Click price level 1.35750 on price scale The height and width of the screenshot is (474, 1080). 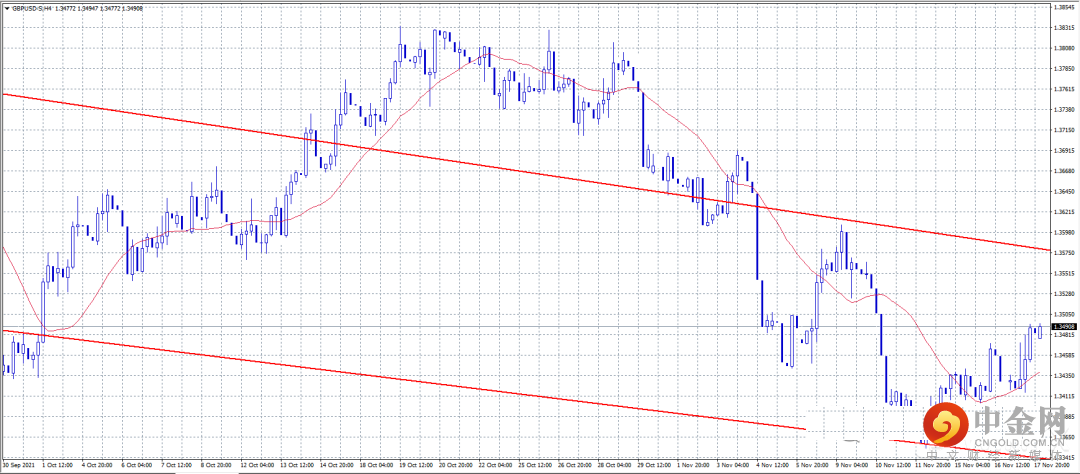pos(1066,253)
